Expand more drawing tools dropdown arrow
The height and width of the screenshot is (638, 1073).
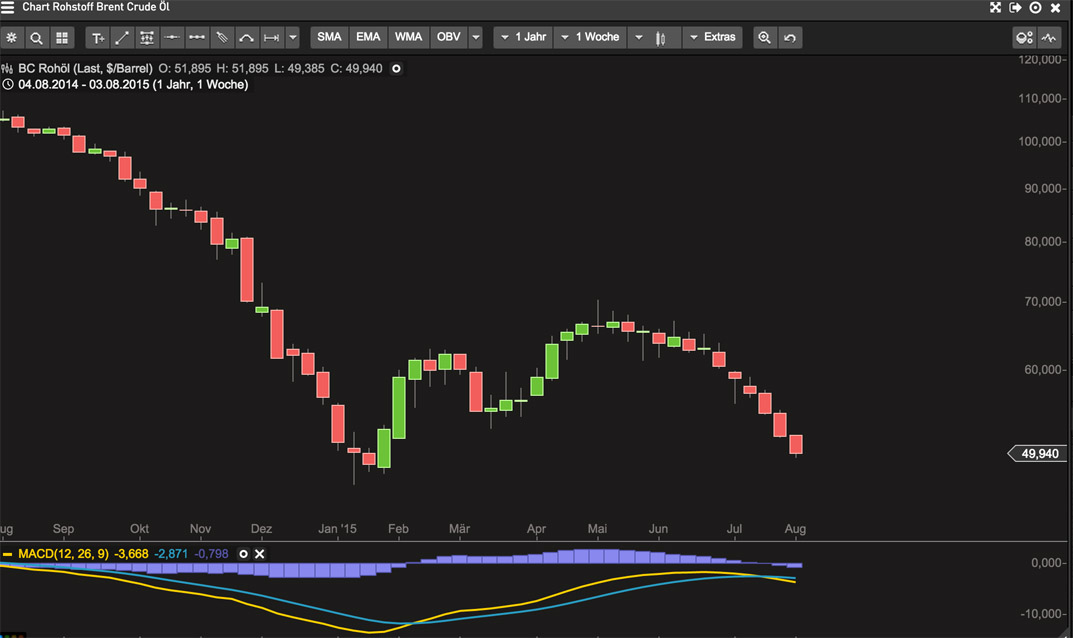[293, 38]
